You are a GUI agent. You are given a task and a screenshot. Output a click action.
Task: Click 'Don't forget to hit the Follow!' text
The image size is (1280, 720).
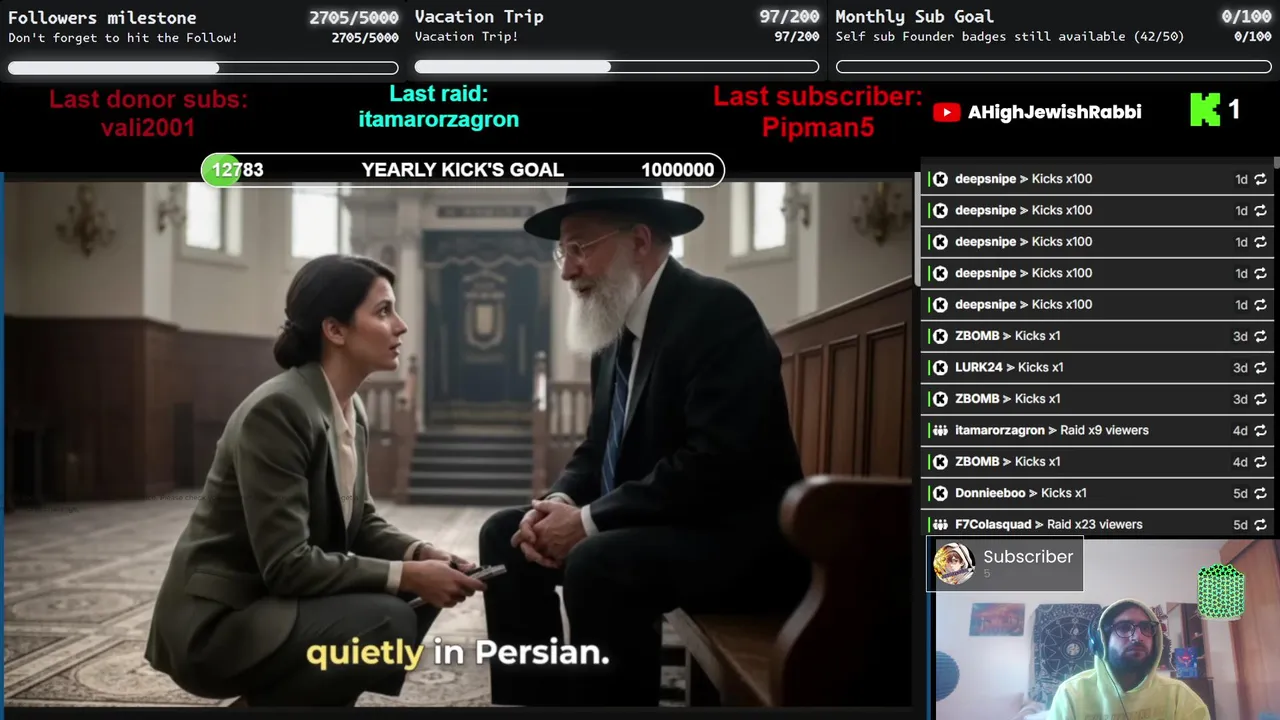pos(123,38)
